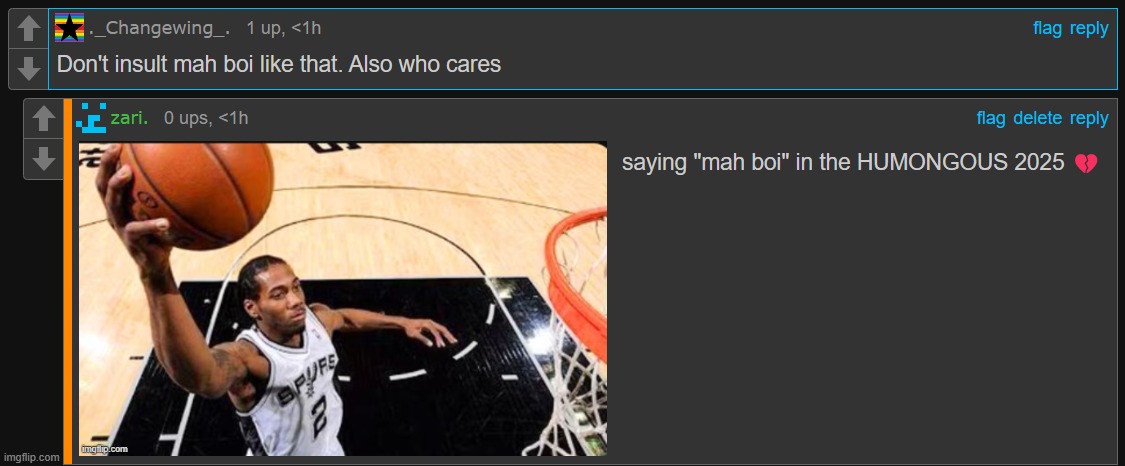Viewport: 1125px width, 466px height.
Task: Upvote zari's reply comment
Action: pyautogui.click(x=44, y=119)
